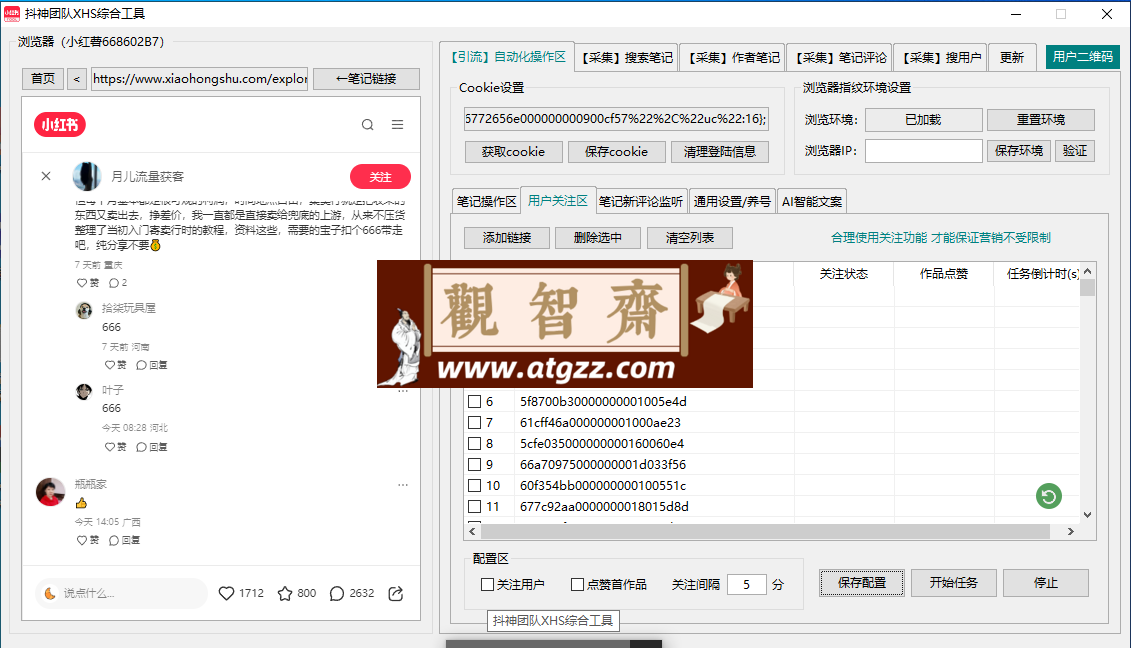
Task: Open the 【采集】搜用户 tab
Action: [941, 58]
